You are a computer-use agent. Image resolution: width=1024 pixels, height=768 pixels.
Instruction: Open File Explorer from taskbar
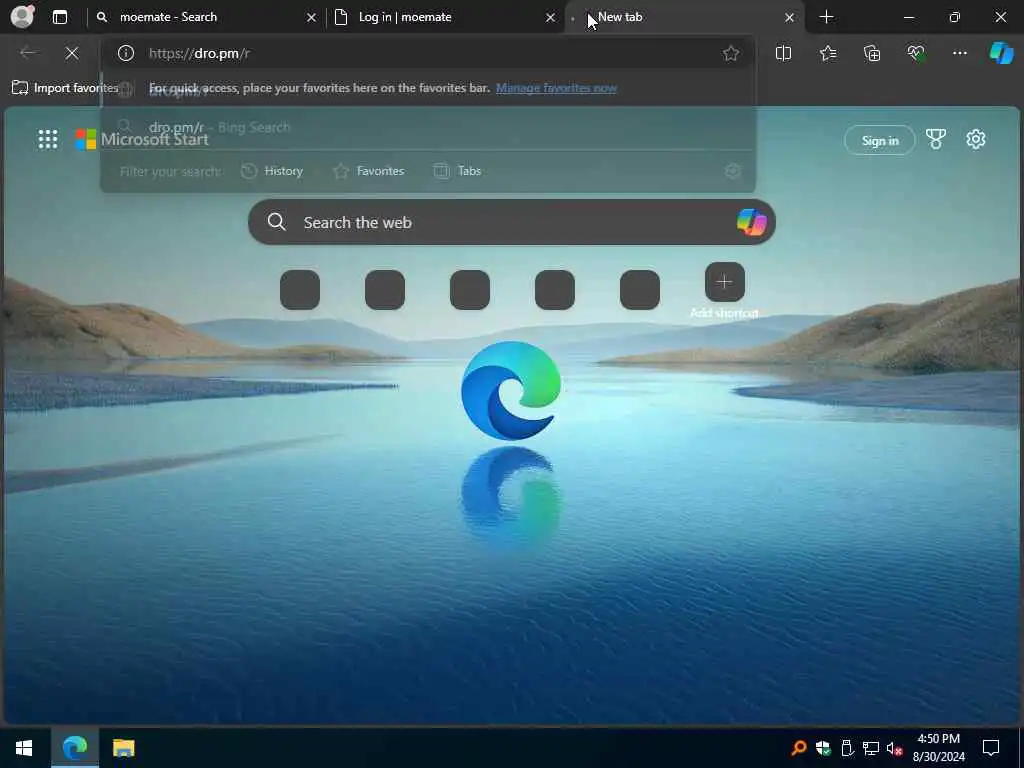coord(123,748)
